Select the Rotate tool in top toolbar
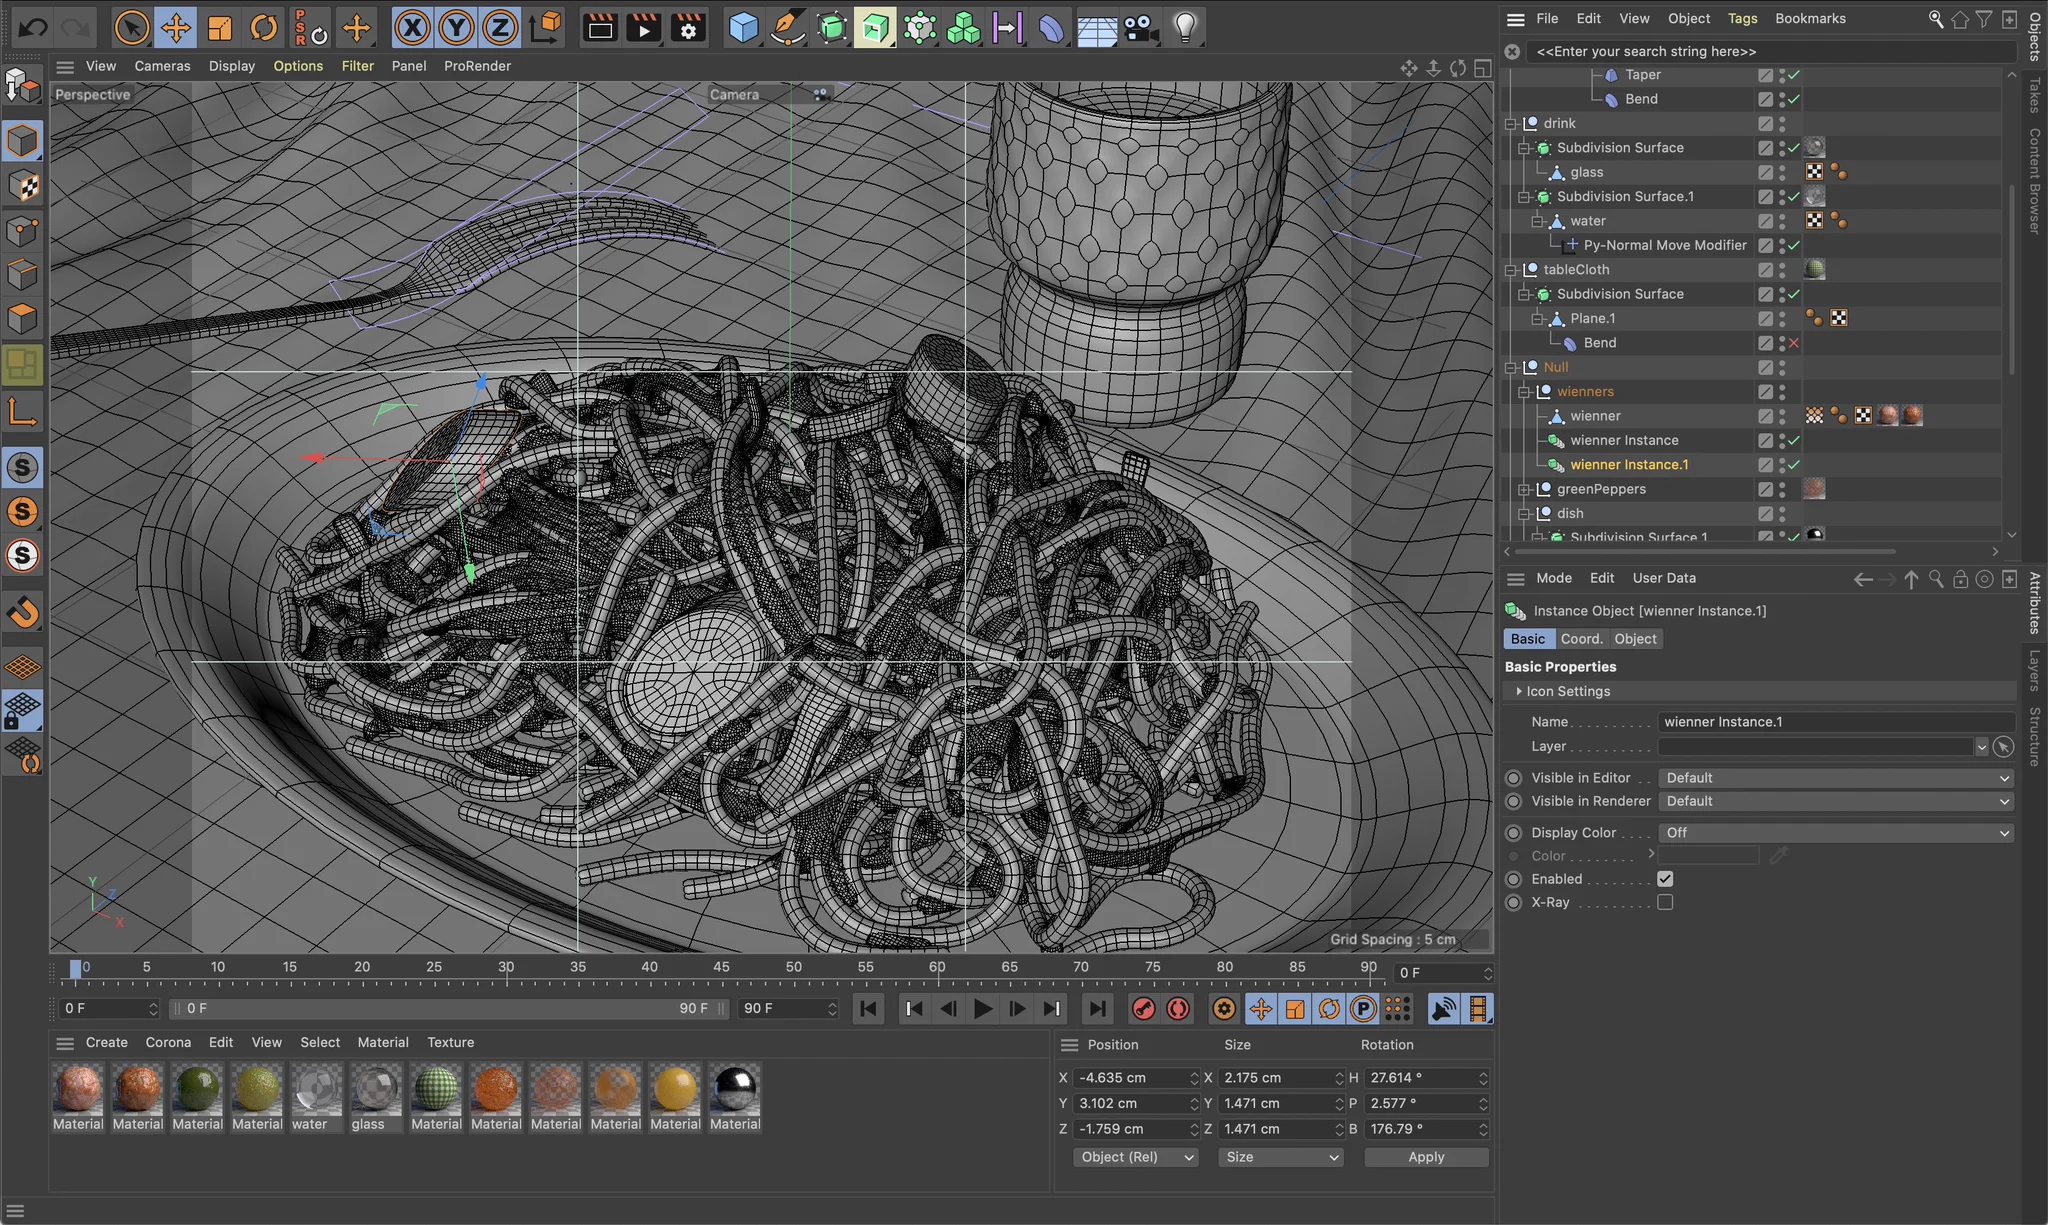The width and height of the screenshot is (2048, 1225). click(263, 27)
